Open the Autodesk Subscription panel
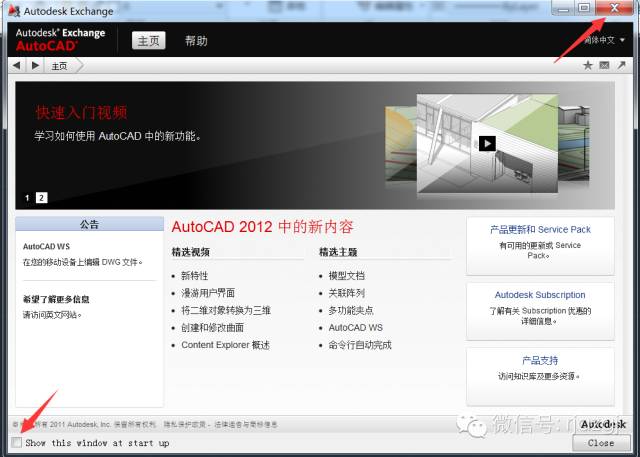Viewport: 640px width, 457px height. 540,295
